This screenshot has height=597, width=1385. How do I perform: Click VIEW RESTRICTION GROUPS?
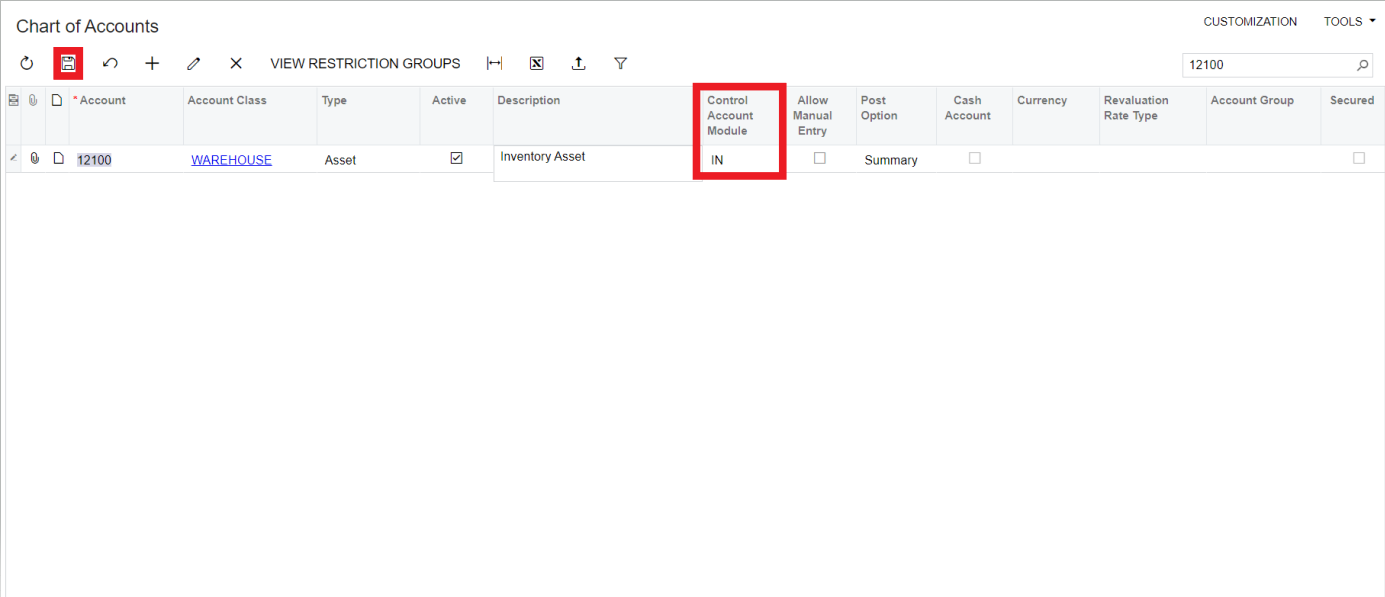click(x=365, y=63)
